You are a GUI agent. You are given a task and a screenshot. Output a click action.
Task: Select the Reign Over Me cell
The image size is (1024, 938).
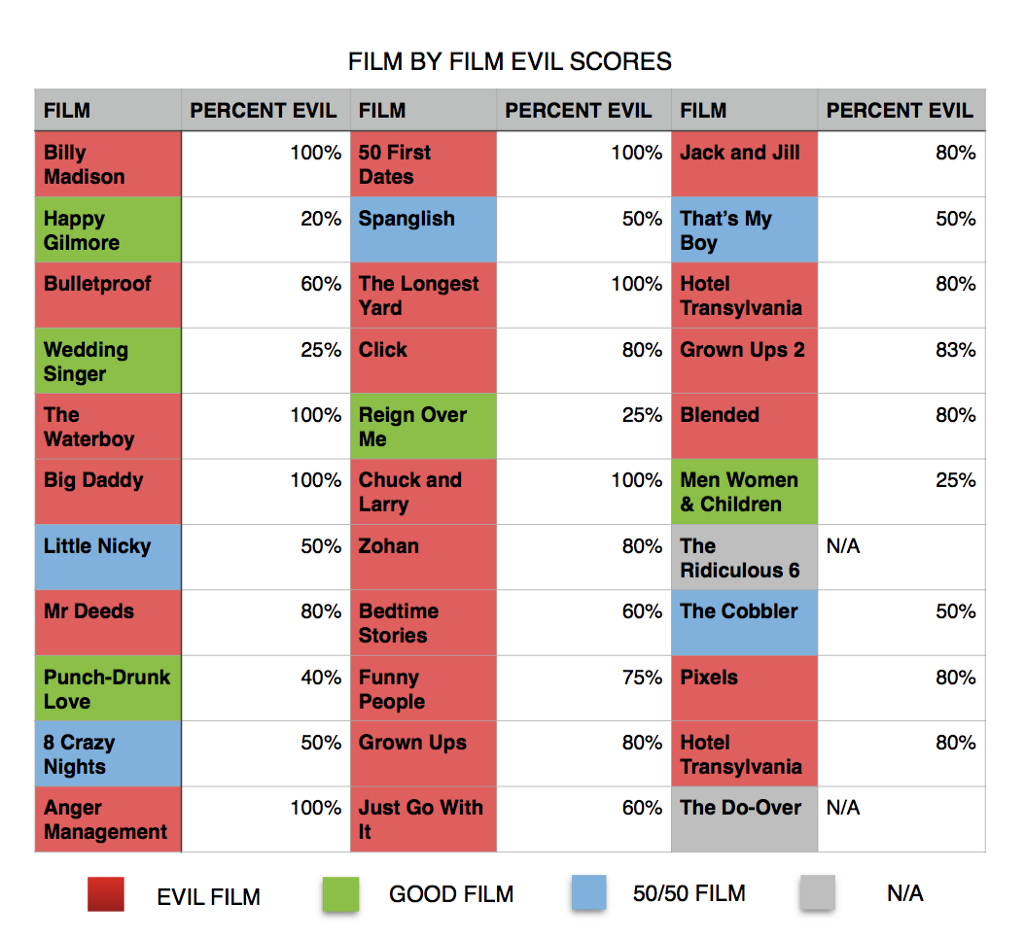pos(423,426)
